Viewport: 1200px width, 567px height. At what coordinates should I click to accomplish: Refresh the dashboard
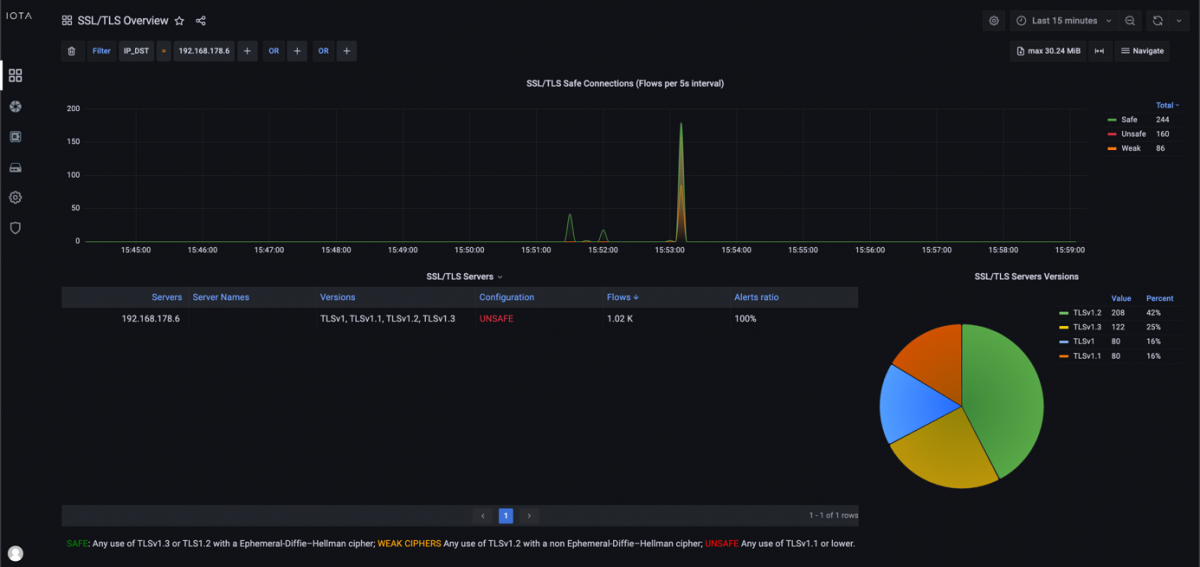[x=1157, y=21]
